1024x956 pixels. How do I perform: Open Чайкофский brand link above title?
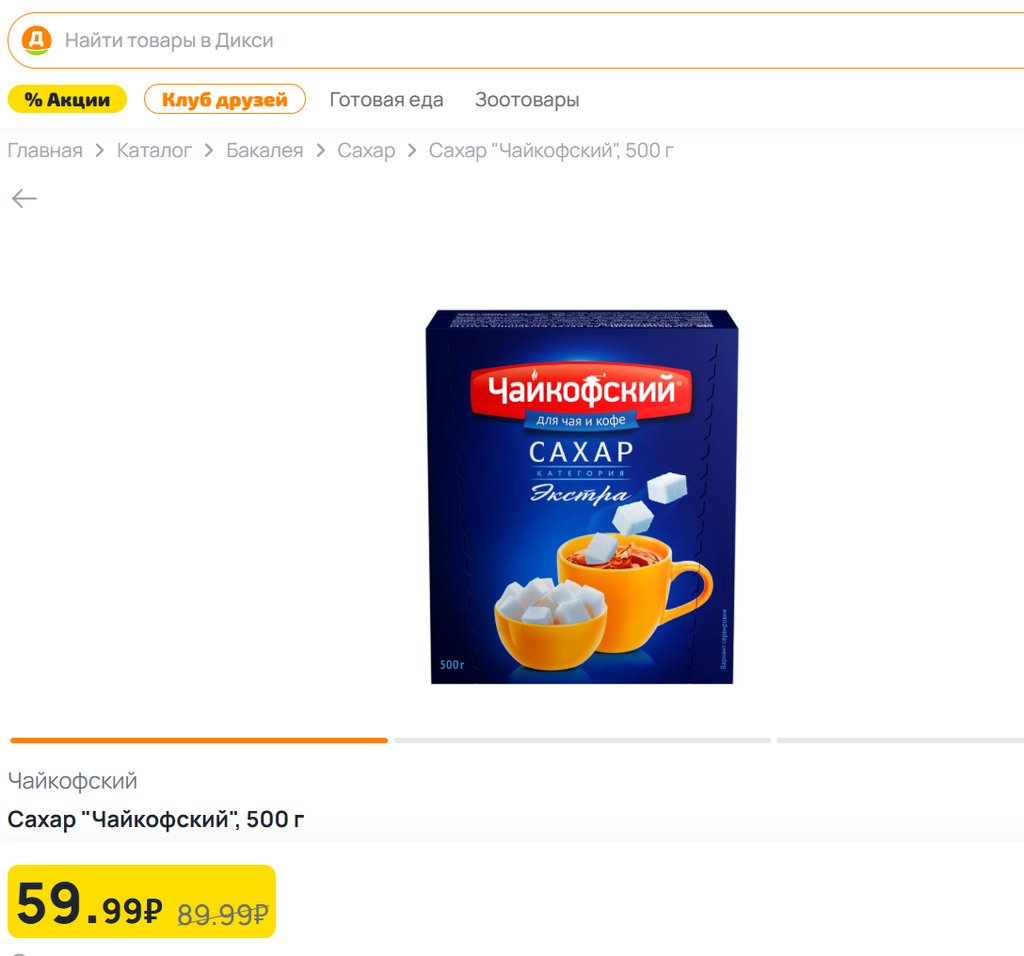point(72,781)
